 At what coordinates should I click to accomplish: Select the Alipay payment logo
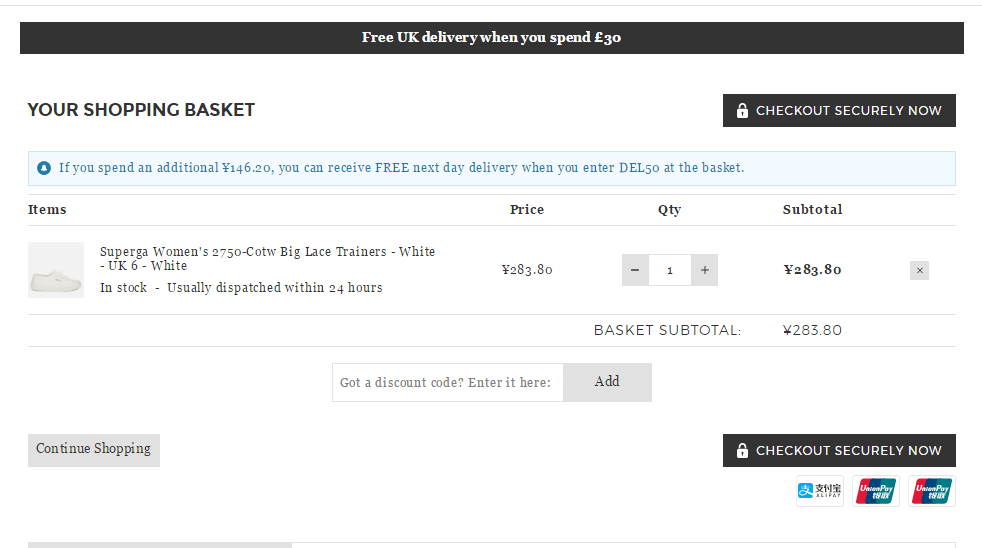[x=820, y=490]
